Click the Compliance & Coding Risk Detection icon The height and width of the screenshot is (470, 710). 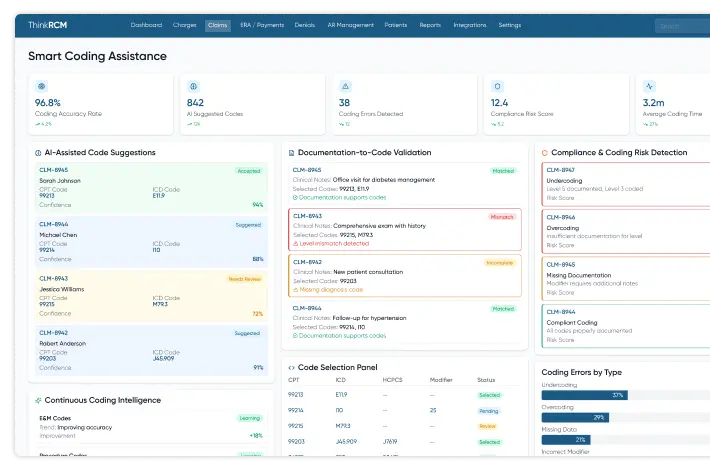pos(544,153)
